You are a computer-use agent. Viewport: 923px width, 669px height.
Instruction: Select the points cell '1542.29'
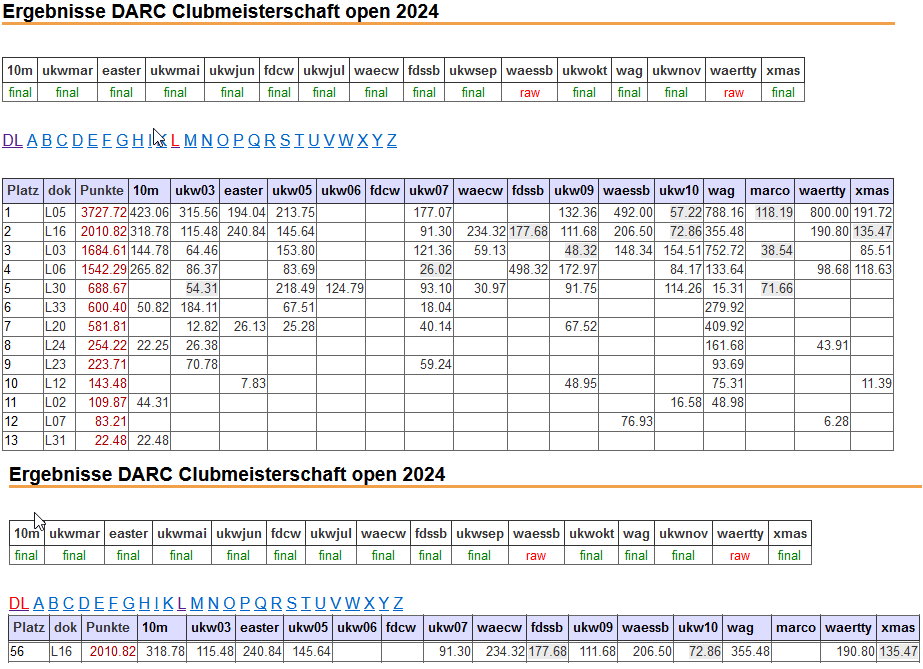(102, 269)
